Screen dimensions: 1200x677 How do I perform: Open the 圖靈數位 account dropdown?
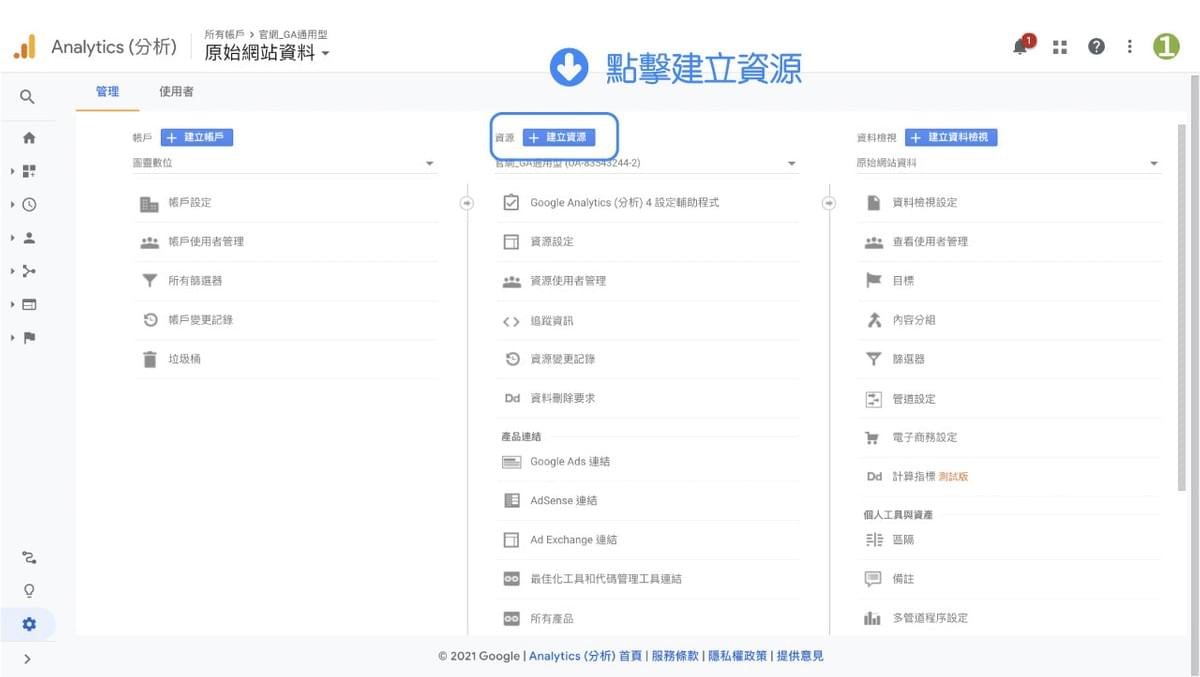(284, 163)
